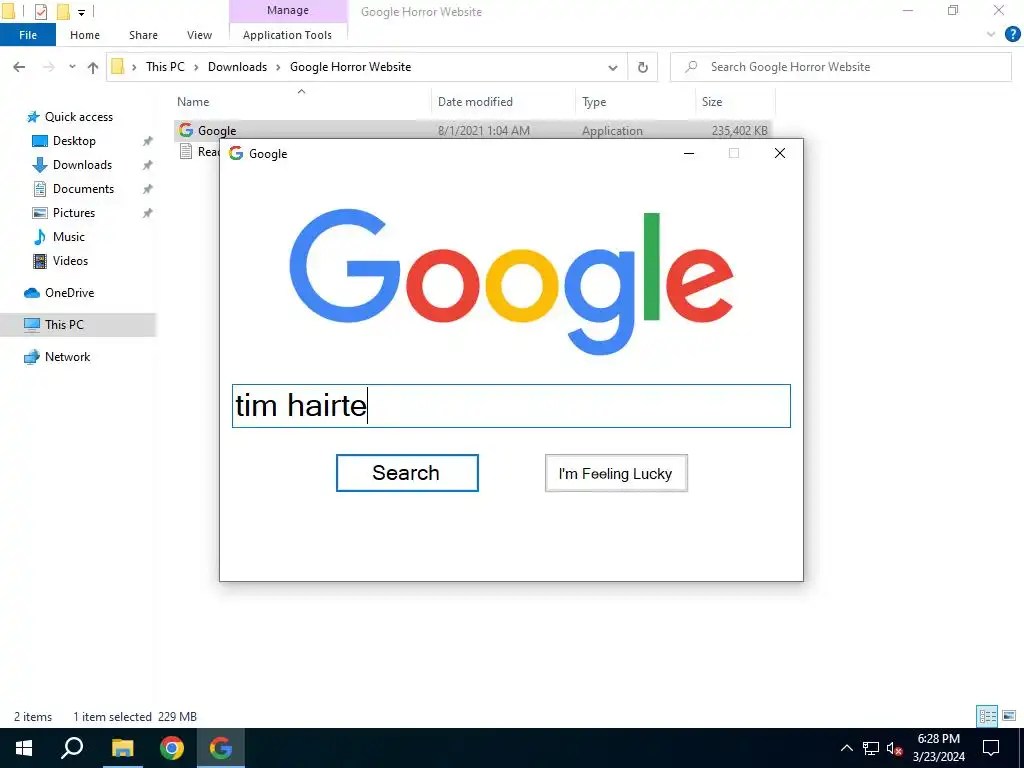Image resolution: width=1024 pixels, height=768 pixels.
Task: Open Videos in the navigation pane
Action: [70, 261]
